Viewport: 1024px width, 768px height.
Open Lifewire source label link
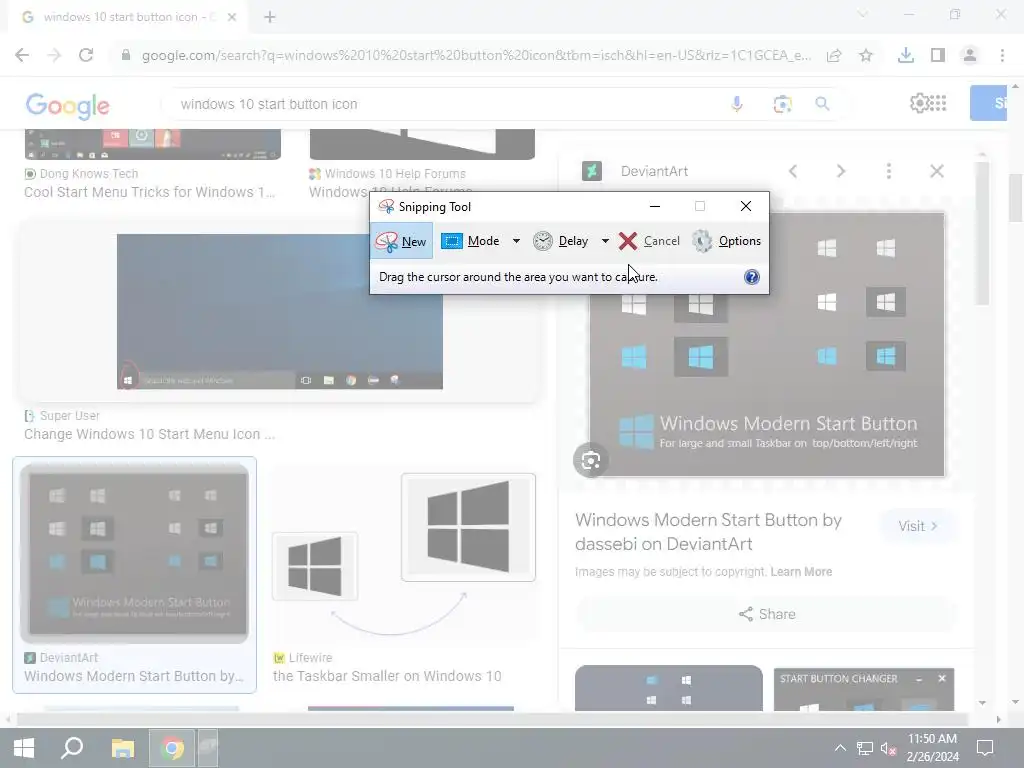tap(310, 658)
